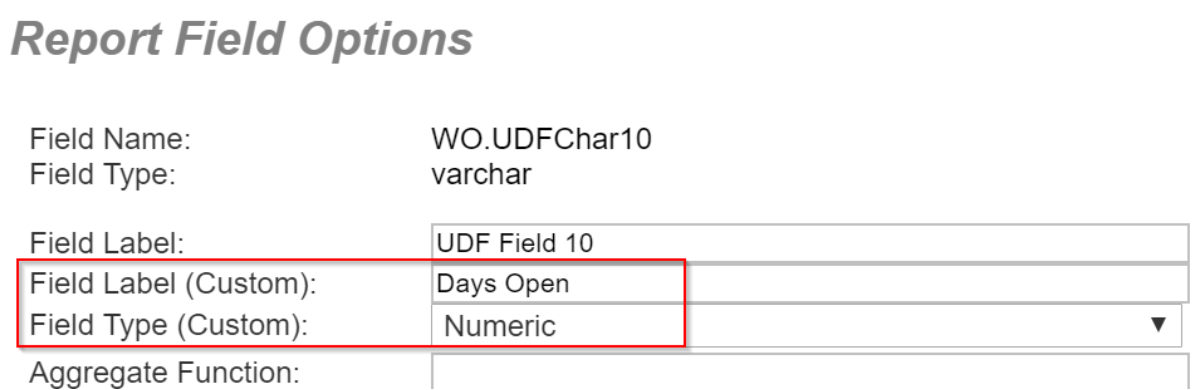The height and width of the screenshot is (390, 1199).
Task: Click the Field Type (Custom) caption
Action: click(168, 326)
